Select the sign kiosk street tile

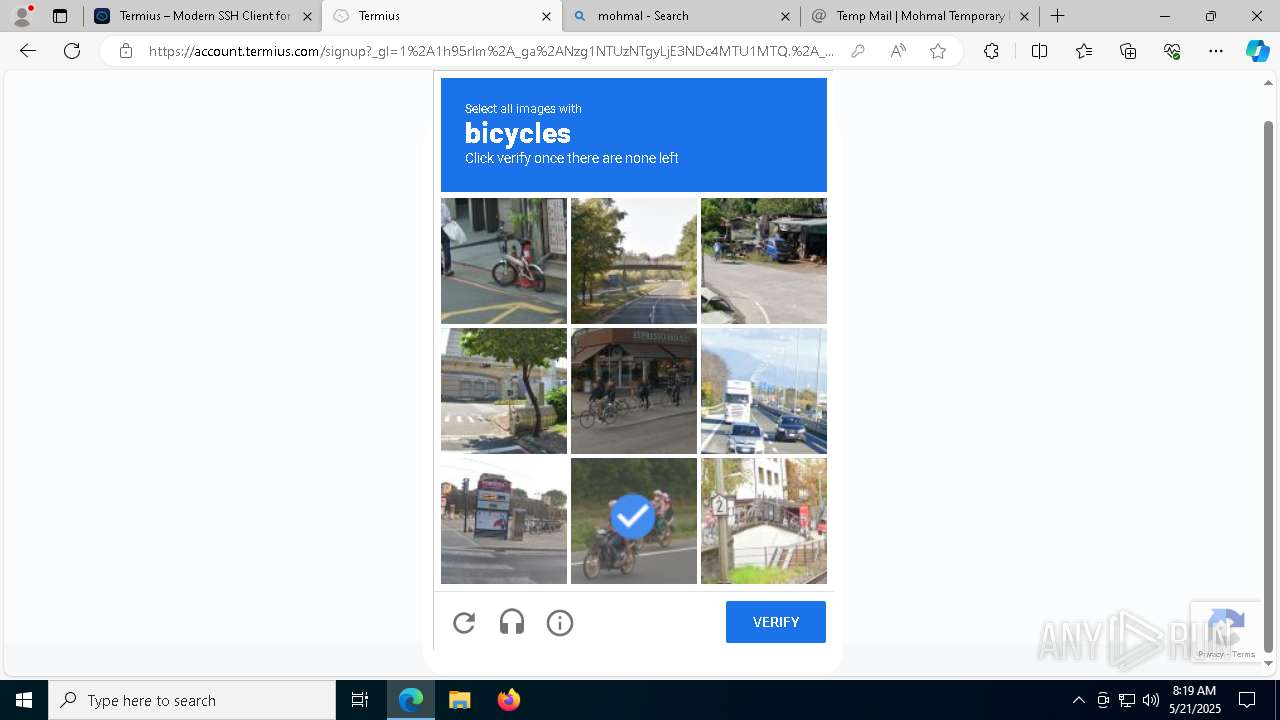pyautogui.click(x=504, y=521)
